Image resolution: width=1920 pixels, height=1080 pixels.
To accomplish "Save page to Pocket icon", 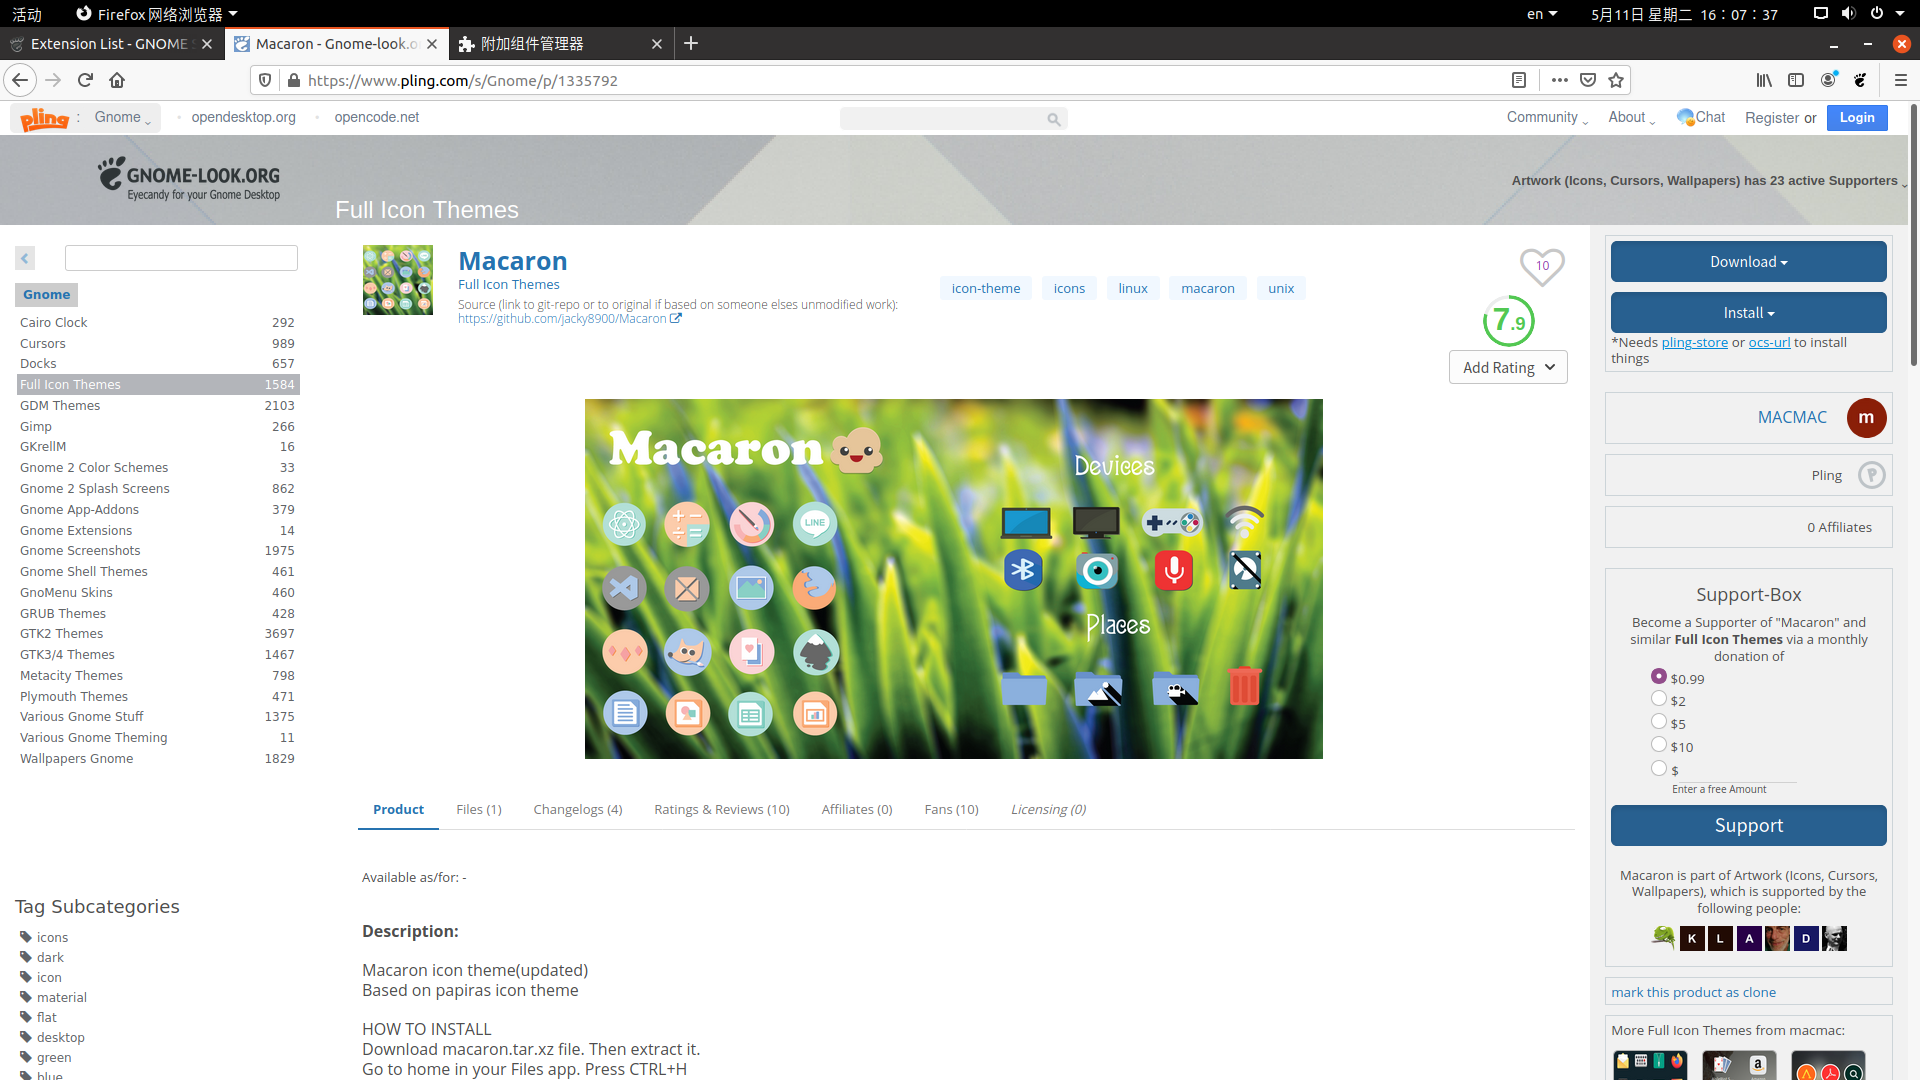I will (1588, 80).
